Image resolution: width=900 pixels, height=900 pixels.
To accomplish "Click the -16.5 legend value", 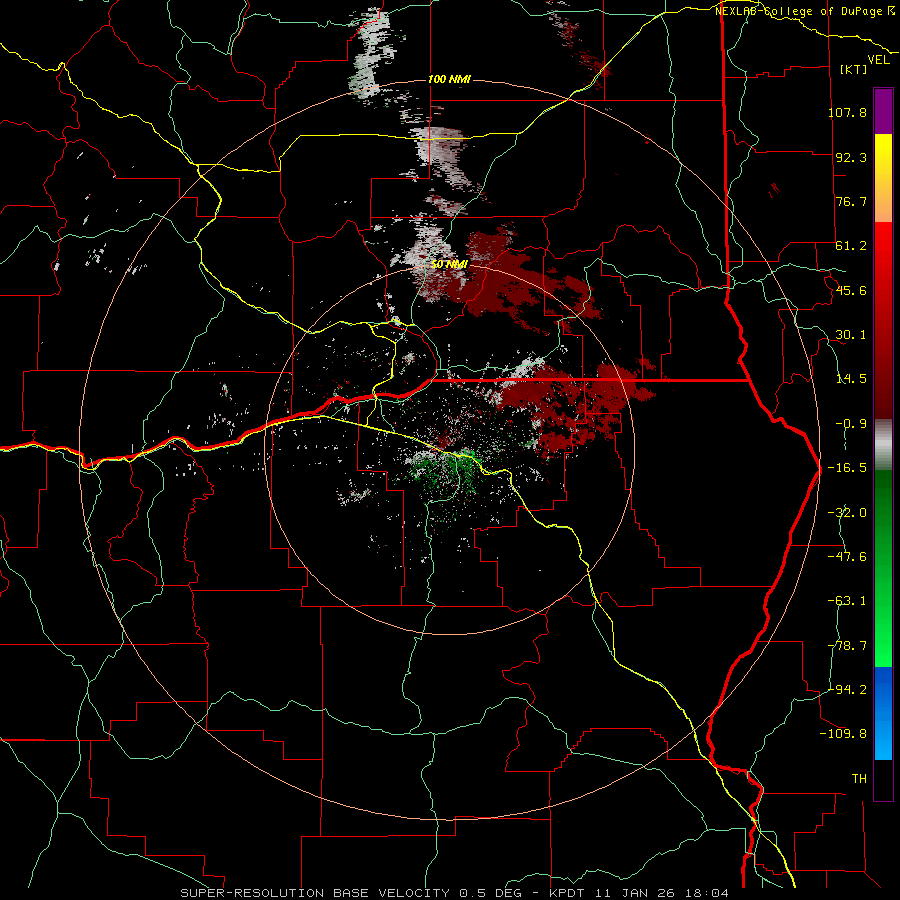I will (x=847, y=468).
